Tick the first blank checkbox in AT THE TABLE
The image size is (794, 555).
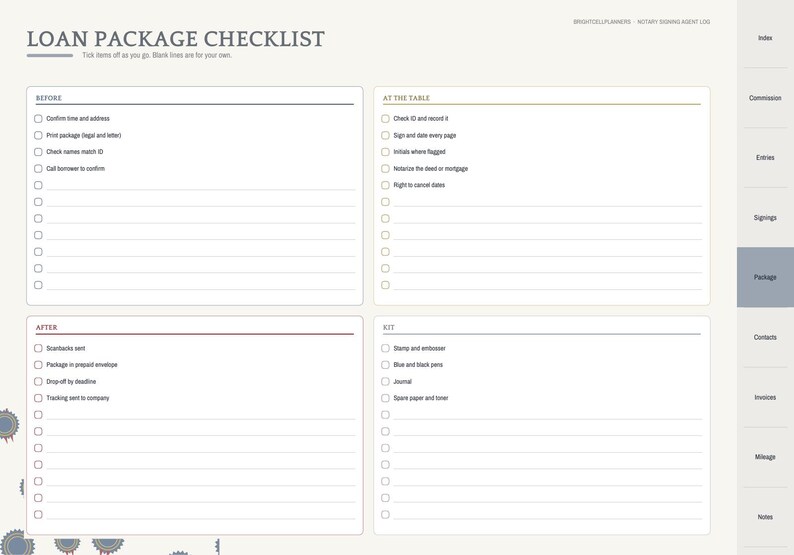pyautogui.click(x=385, y=202)
